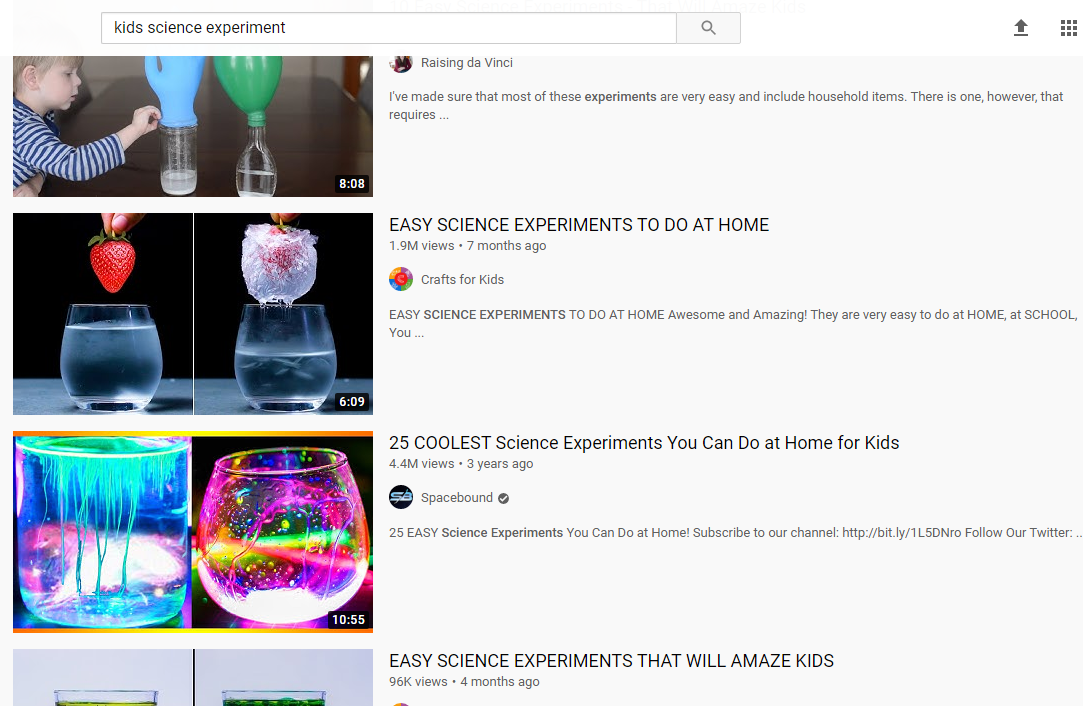
Task: Click the Crafts for Kids channel avatar
Action: click(x=401, y=279)
